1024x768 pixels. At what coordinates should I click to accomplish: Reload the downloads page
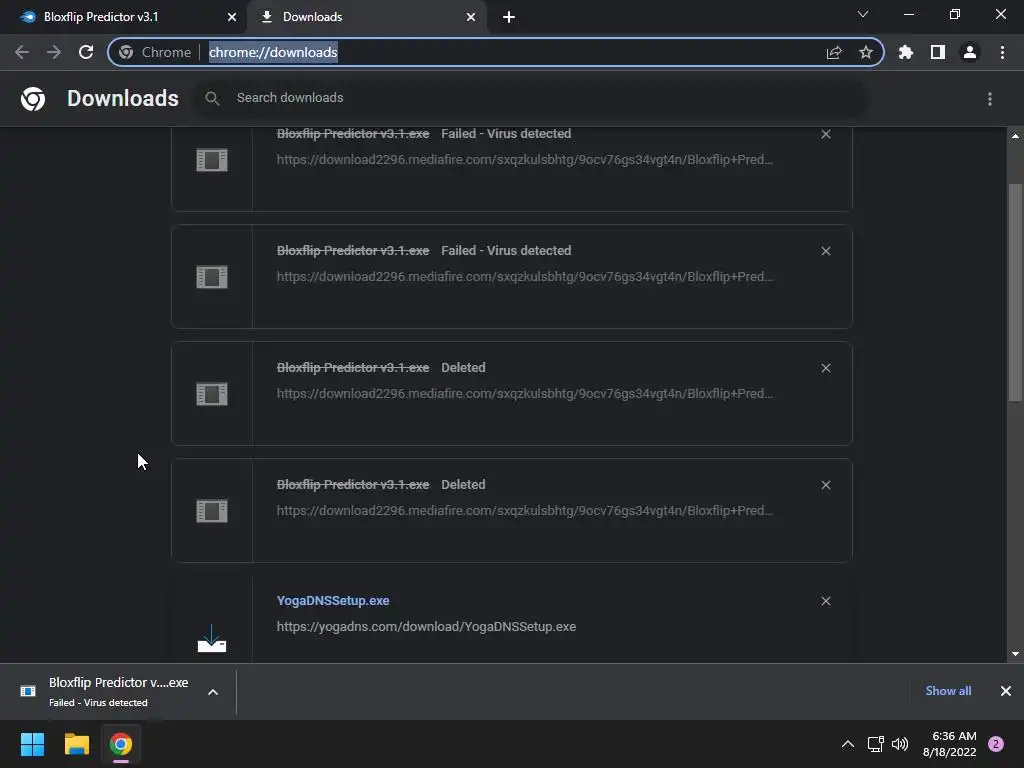click(86, 52)
